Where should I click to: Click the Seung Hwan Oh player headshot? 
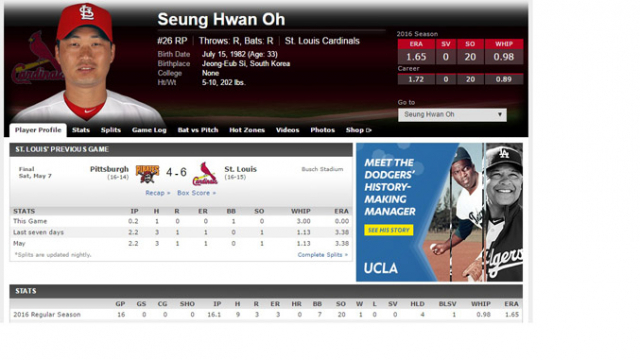pos(86,63)
